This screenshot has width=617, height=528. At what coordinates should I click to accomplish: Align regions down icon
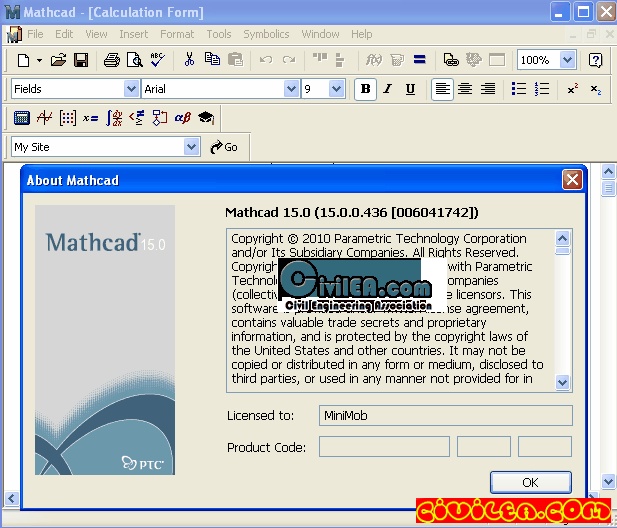coord(340,60)
